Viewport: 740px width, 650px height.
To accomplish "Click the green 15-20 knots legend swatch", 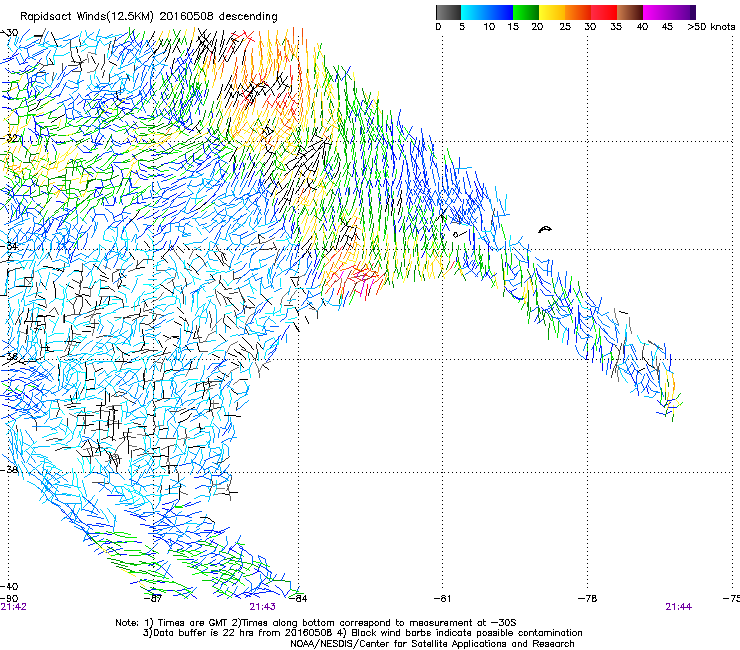I will coord(526,12).
